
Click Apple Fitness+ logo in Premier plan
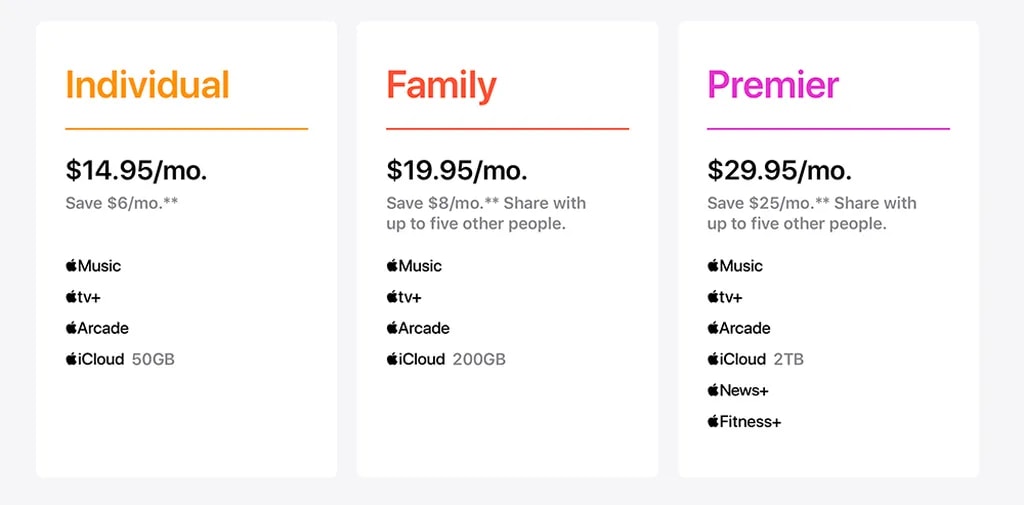[744, 421]
